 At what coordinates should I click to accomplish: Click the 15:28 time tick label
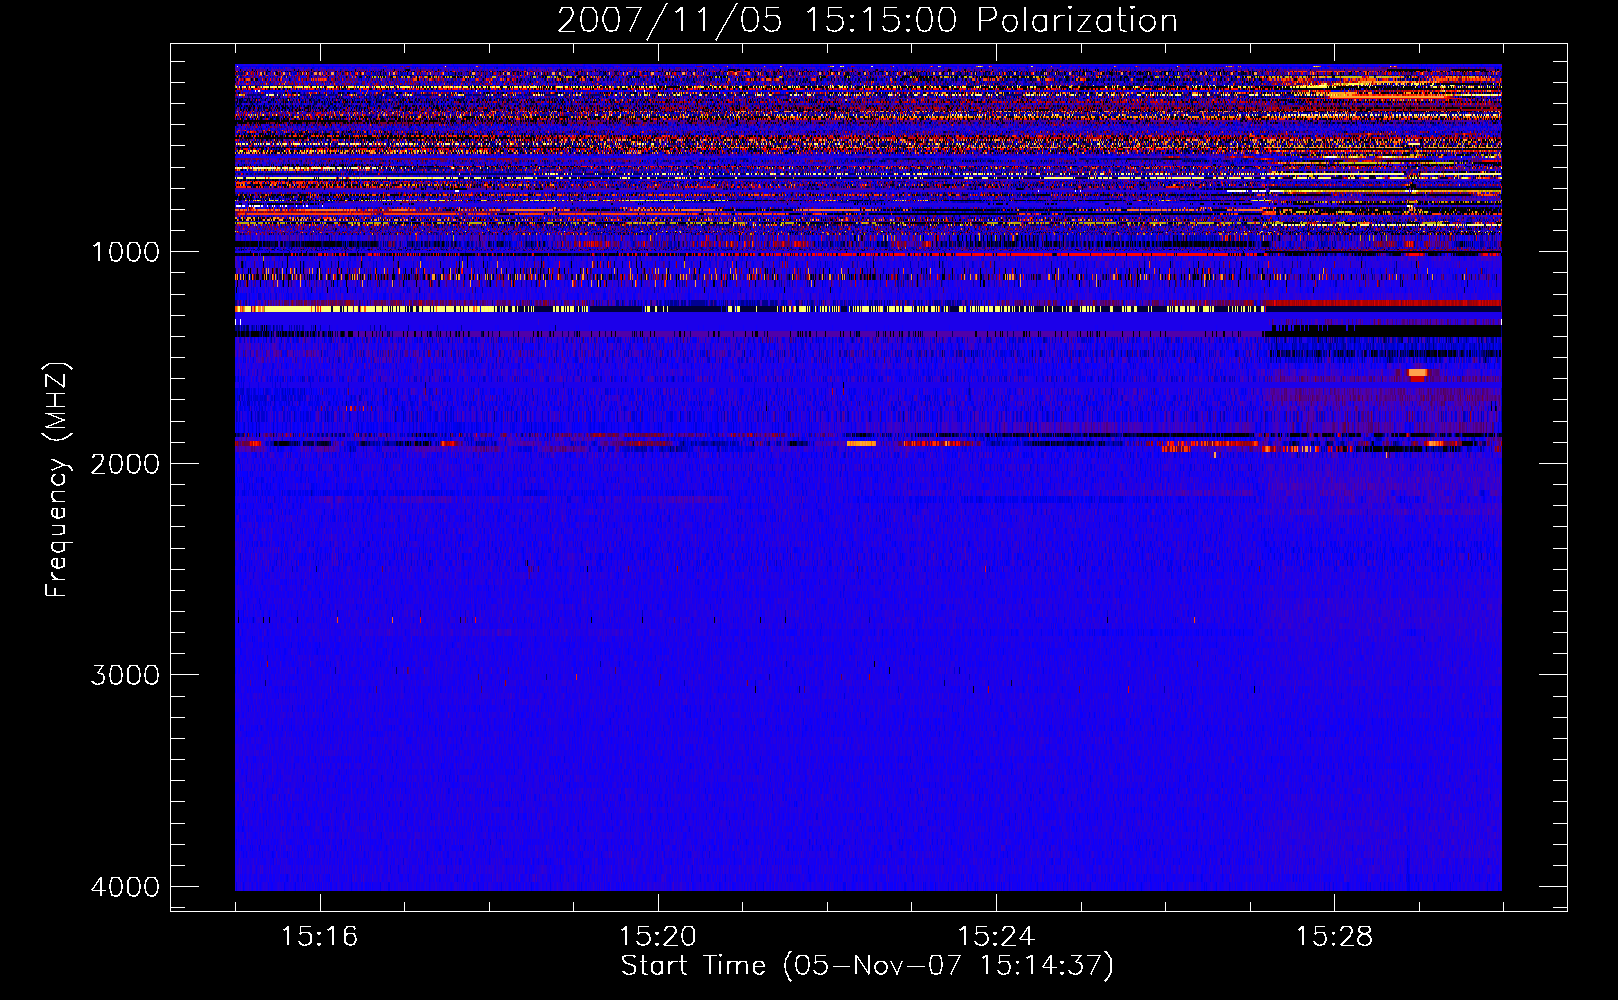pyautogui.click(x=1334, y=936)
